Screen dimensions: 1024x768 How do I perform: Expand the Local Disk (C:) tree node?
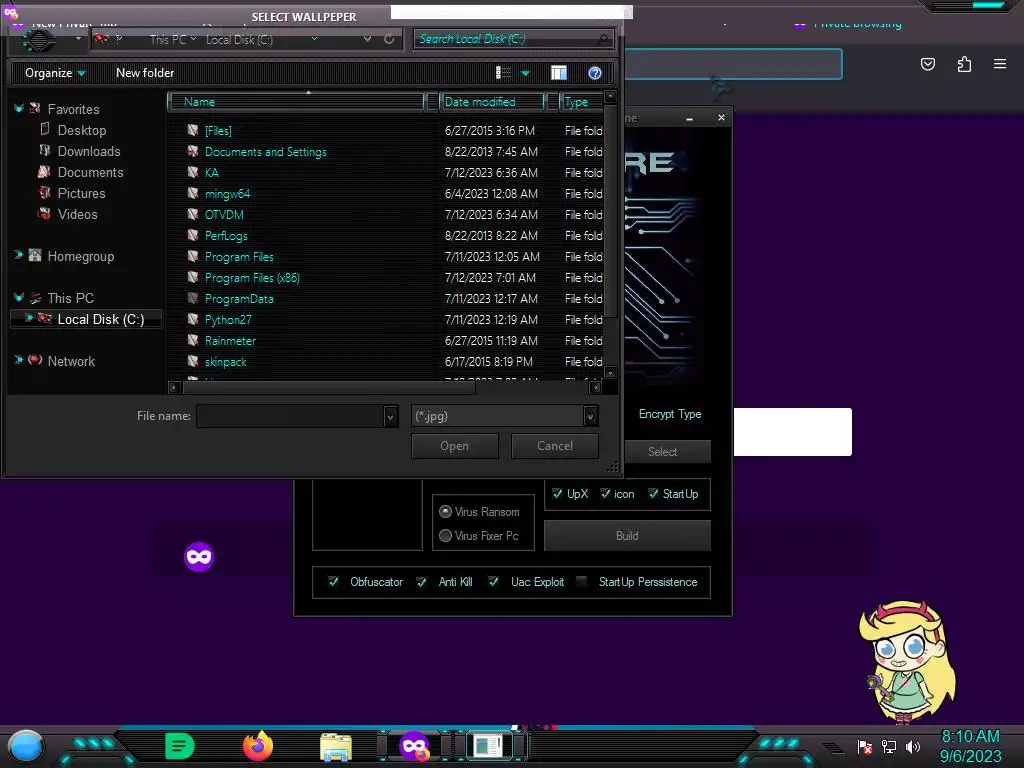(x=28, y=318)
